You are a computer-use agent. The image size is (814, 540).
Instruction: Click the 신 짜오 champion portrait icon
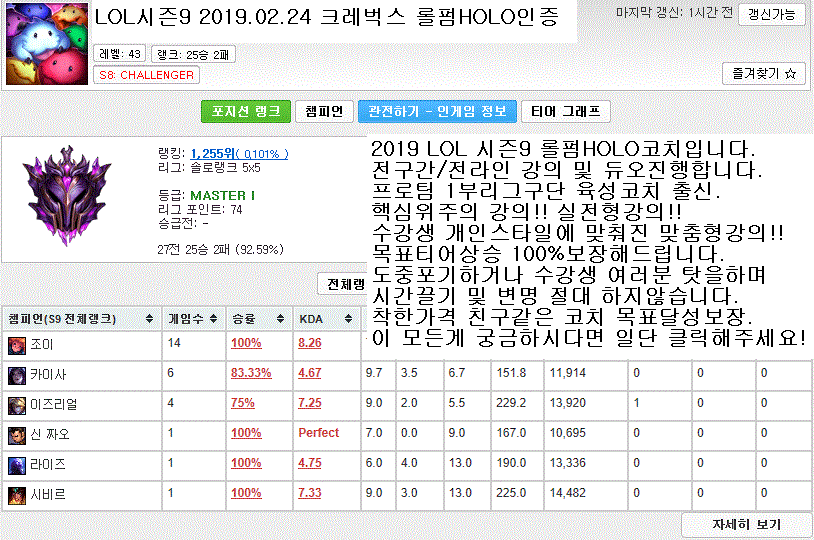(17, 436)
